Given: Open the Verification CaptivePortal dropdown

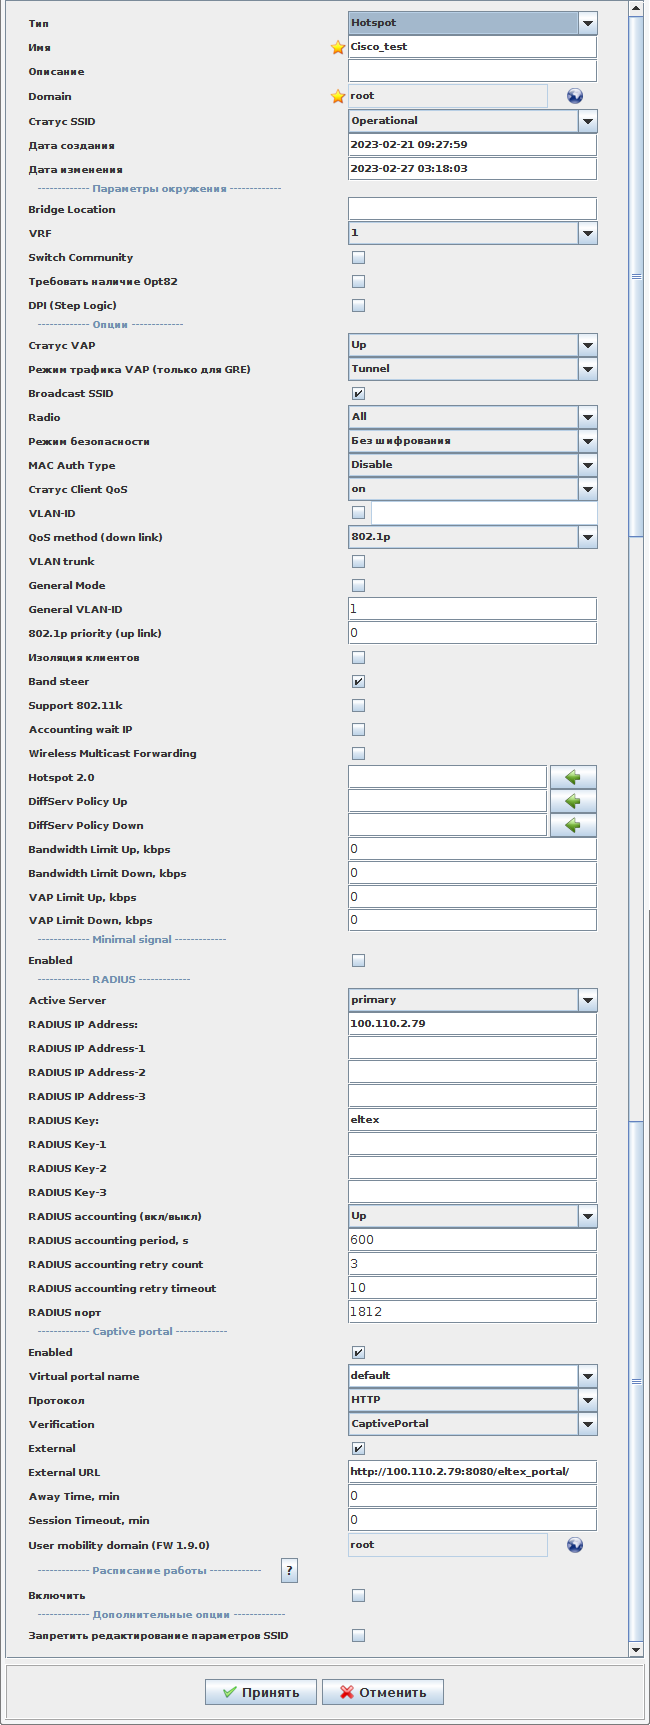Looking at the screenshot, I should [x=587, y=1424].
